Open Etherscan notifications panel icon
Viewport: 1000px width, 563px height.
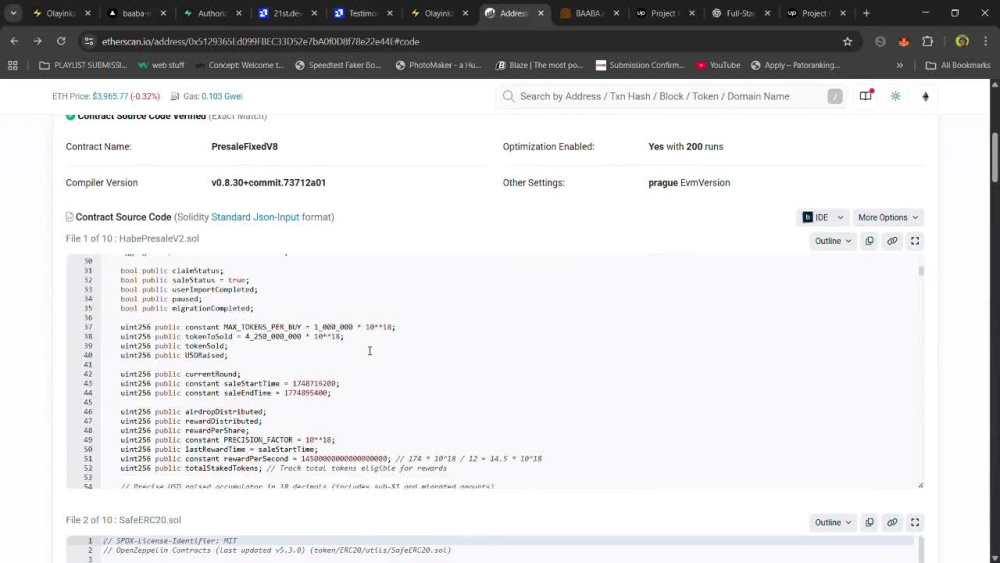click(865, 96)
